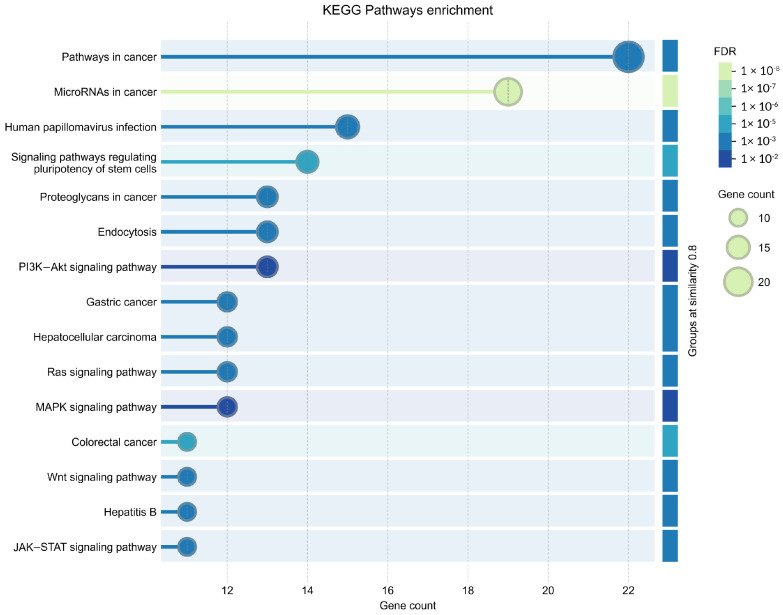Image resolution: width=783 pixels, height=615 pixels.
Task: Click the MicroRNAs in cancer group color bar
Action: click(670, 92)
